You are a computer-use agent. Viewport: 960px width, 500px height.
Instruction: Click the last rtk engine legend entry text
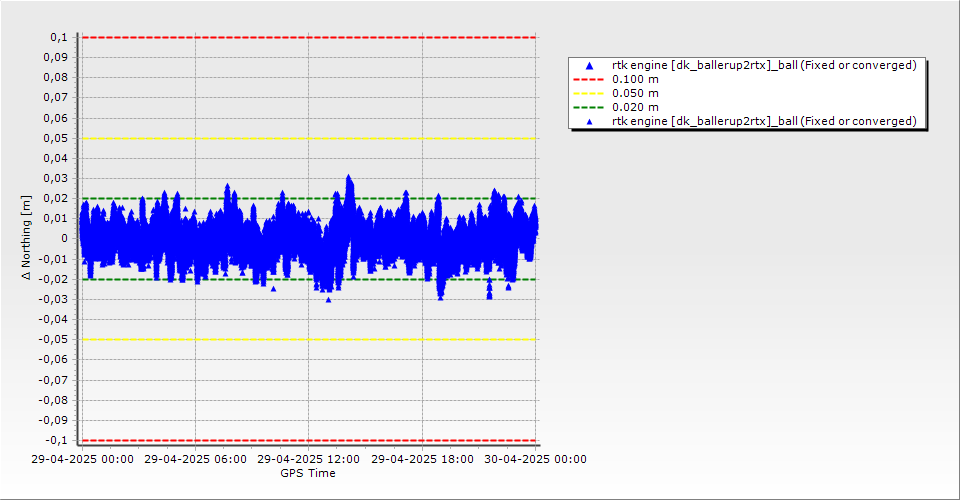pyautogui.click(x=764, y=121)
